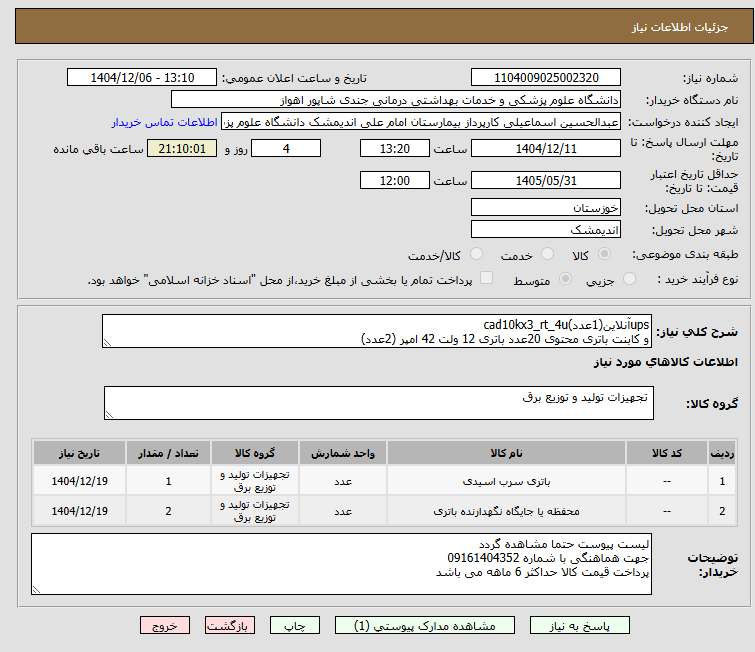Click the need date cell in row 1

pyautogui.click(x=79, y=481)
